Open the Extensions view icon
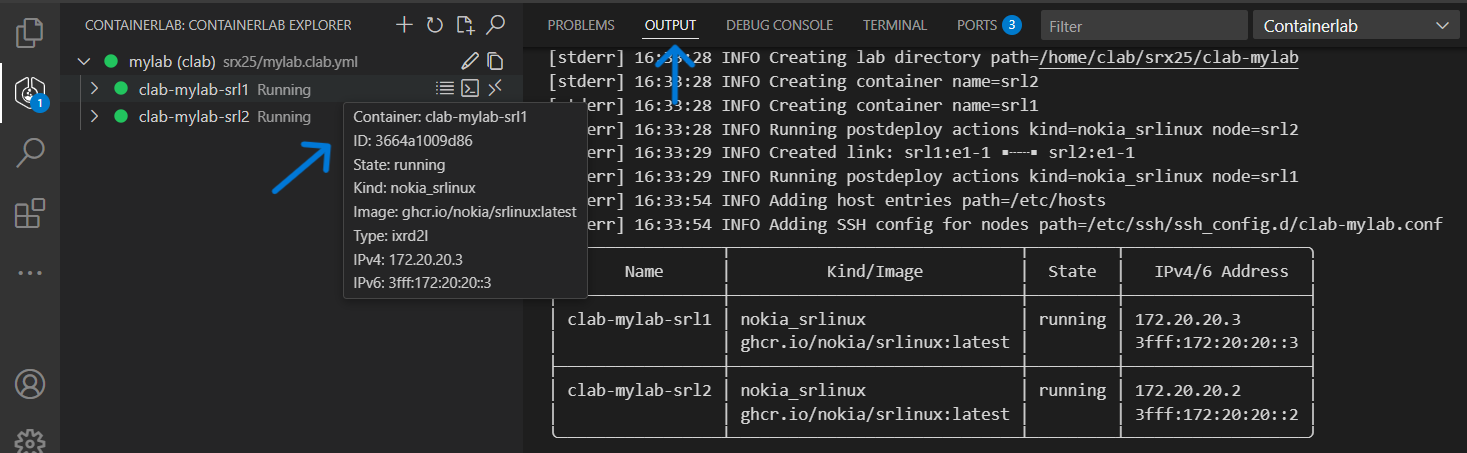Screen dimensions: 1467x453 click(x=30, y=213)
